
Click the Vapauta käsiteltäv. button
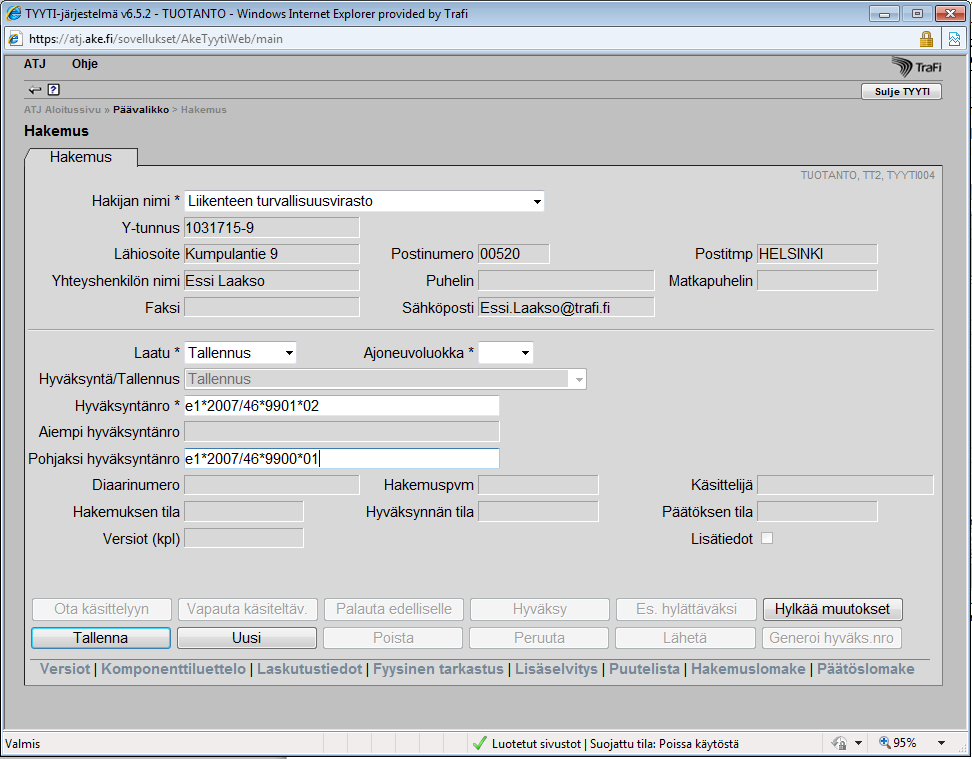[247, 609]
